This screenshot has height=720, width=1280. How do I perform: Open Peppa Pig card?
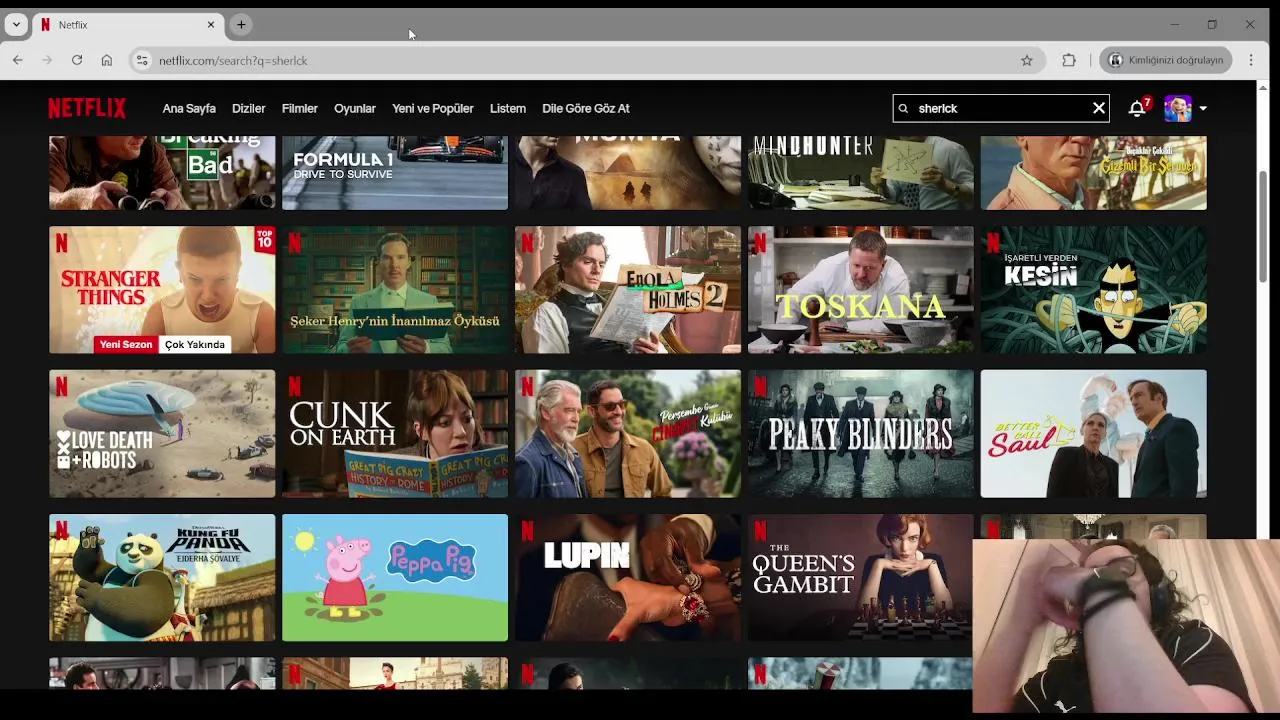[395, 577]
